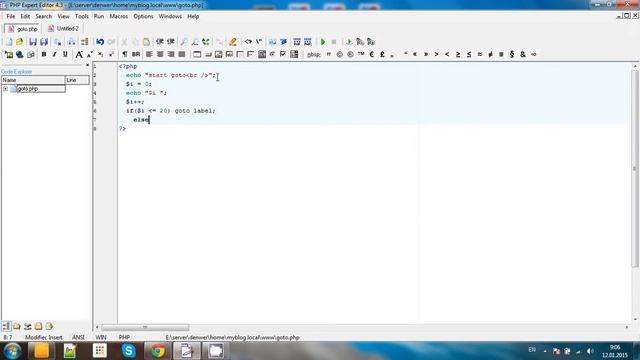The height and width of the screenshot is (360, 640).
Task: Click the increase font size A icon
Action: pos(79,54)
